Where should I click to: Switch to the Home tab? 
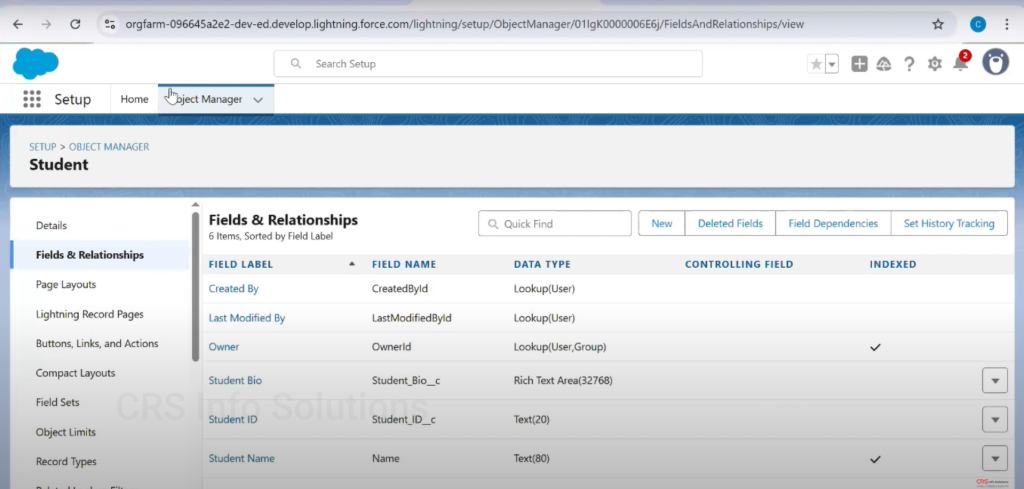pos(134,99)
